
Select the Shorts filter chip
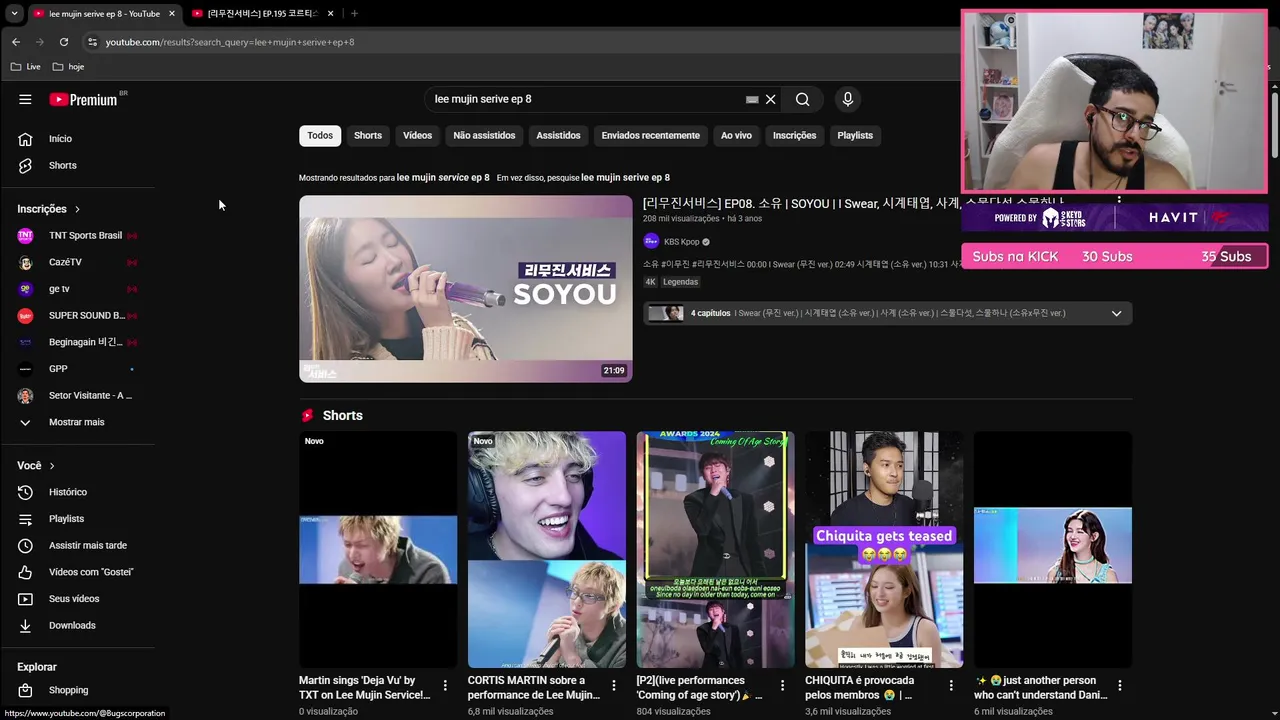[x=368, y=135]
